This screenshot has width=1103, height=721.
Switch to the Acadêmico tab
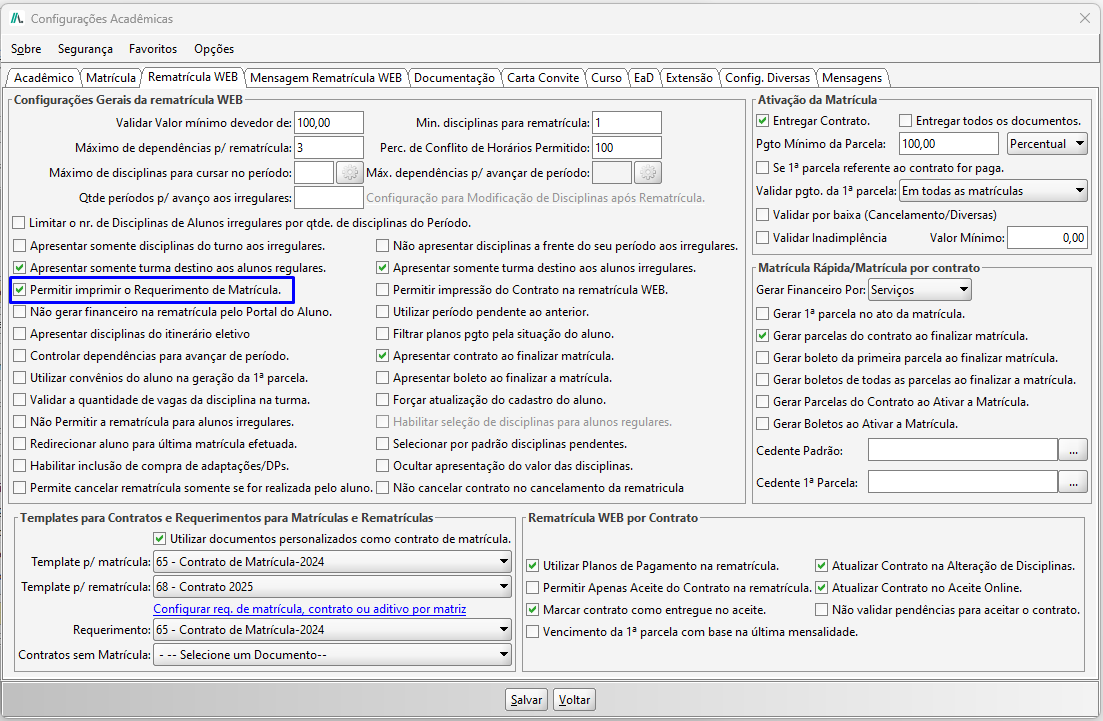pos(44,77)
